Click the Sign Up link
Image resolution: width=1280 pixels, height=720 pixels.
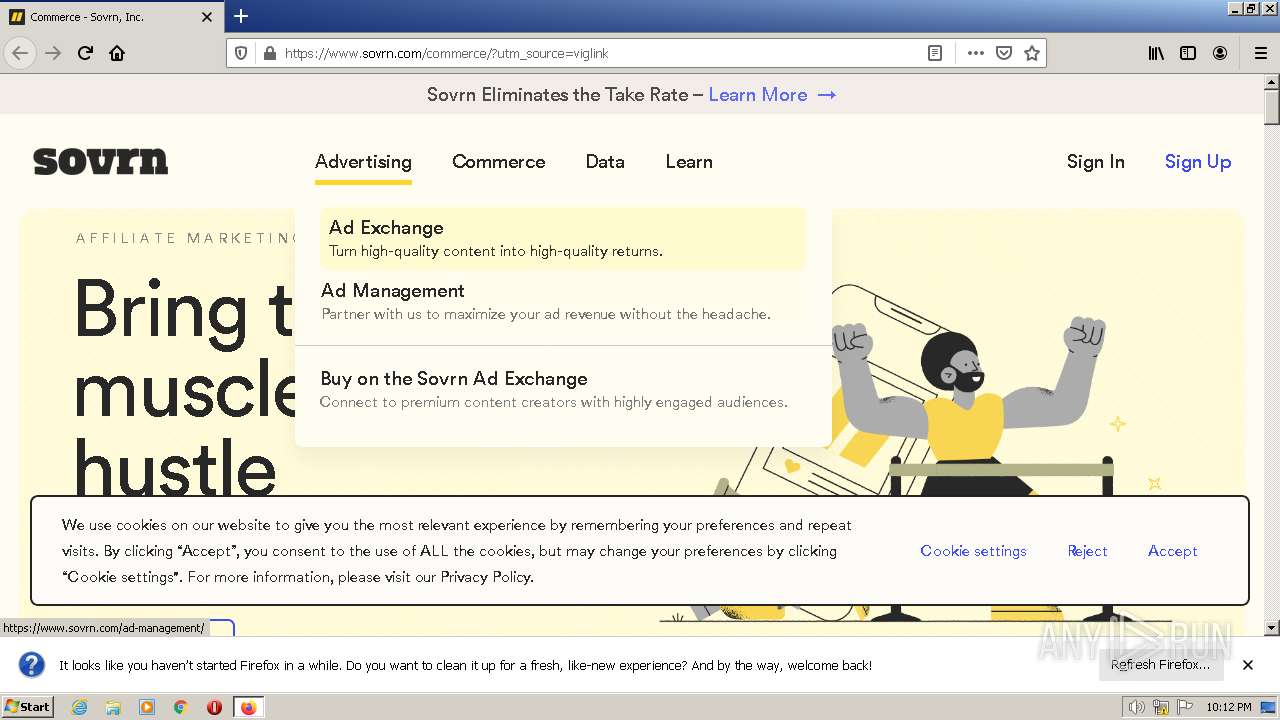pos(1197,162)
